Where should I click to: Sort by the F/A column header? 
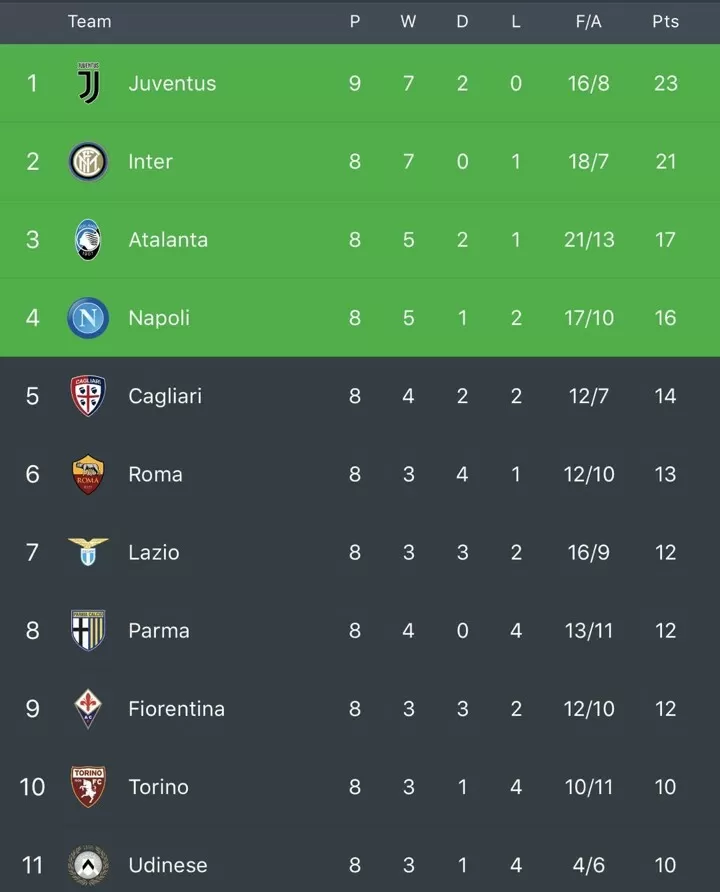(589, 22)
